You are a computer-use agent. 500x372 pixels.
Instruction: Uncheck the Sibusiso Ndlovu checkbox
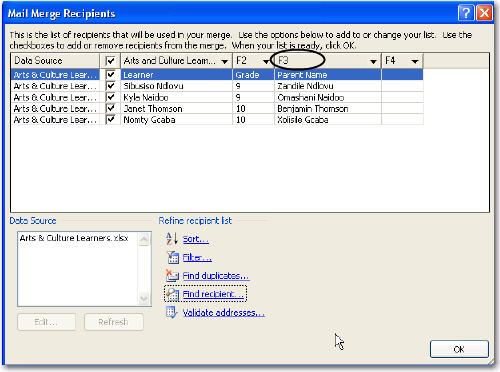coord(110,86)
